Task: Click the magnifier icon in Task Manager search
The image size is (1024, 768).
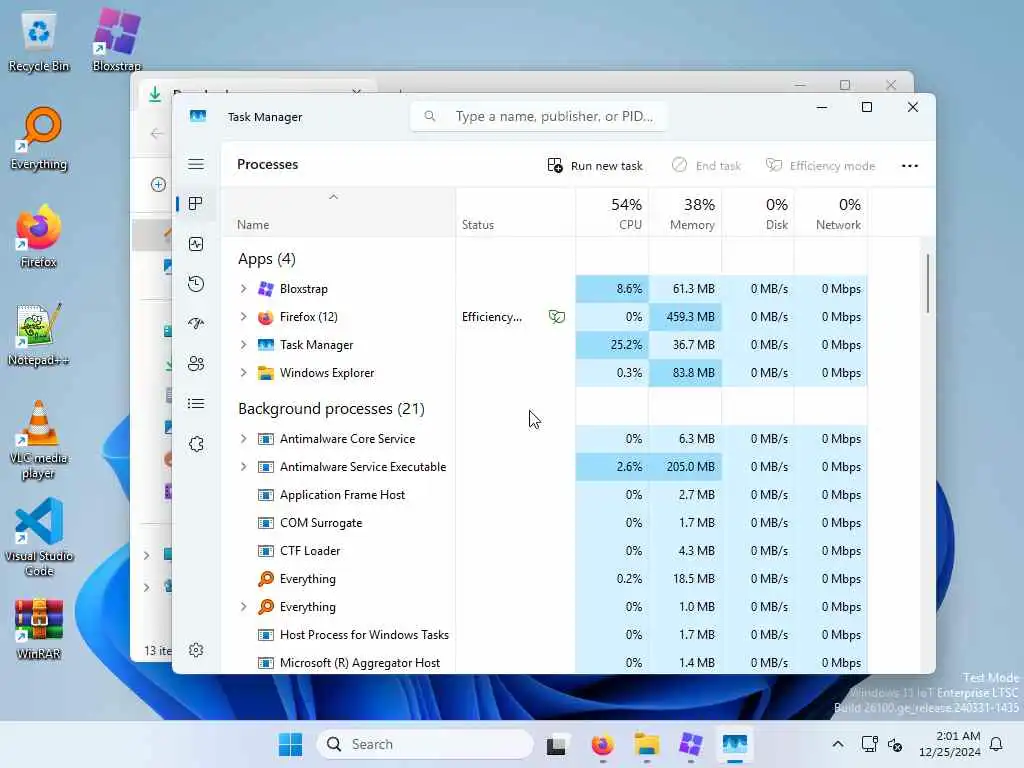Action: pos(430,116)
